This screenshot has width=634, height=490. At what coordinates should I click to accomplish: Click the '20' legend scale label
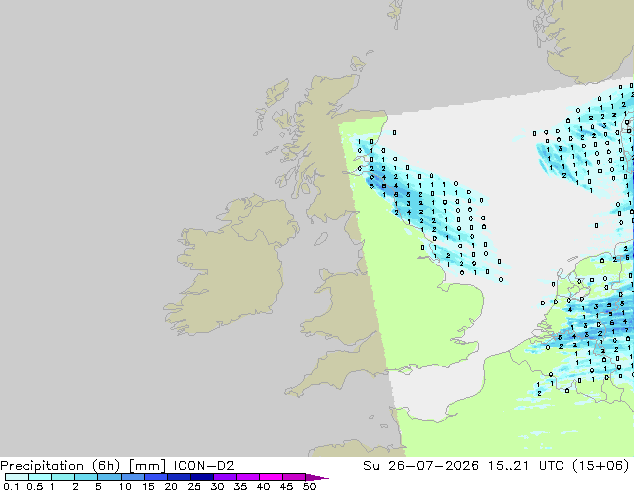(171, 486)
